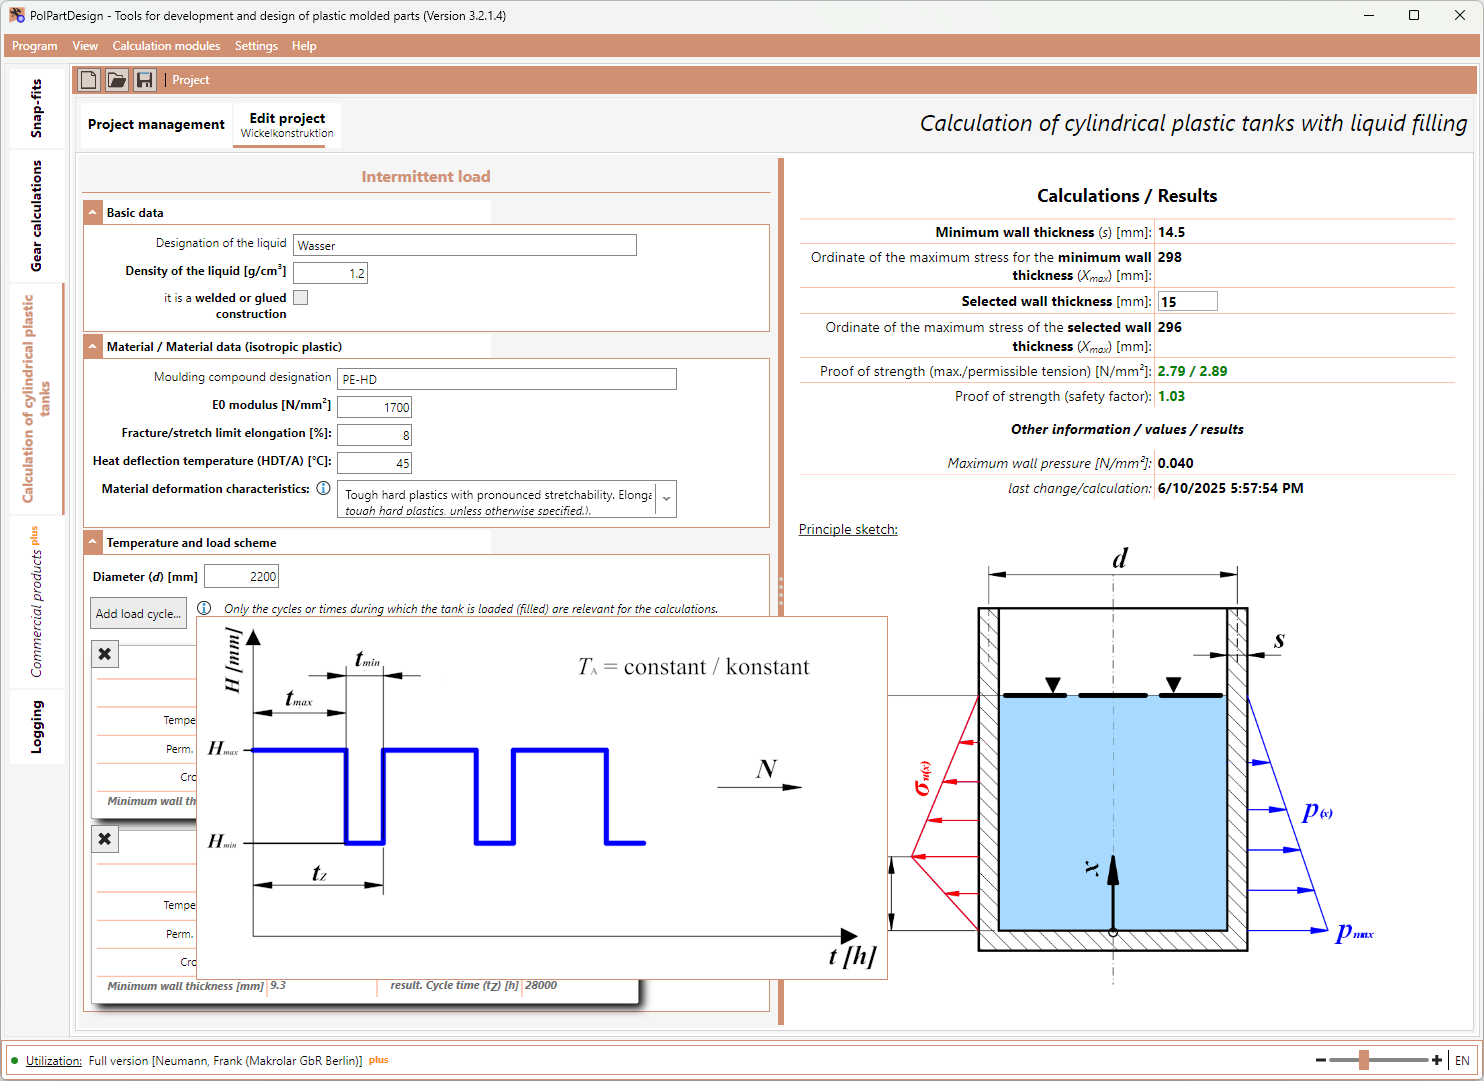
Task: Switch to the Project management tab
Action: pos(156,125)
